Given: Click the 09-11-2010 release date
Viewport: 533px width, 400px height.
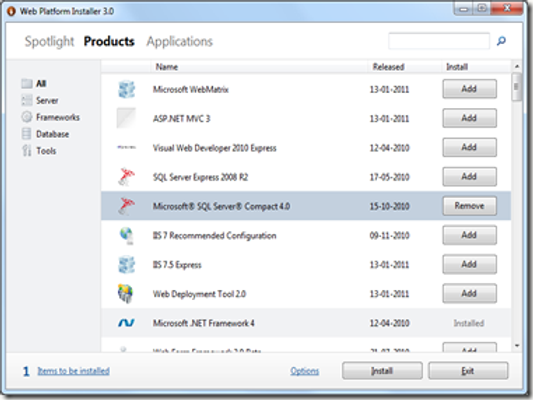Looking at the screenshot, I should click(x=390, y=236).
